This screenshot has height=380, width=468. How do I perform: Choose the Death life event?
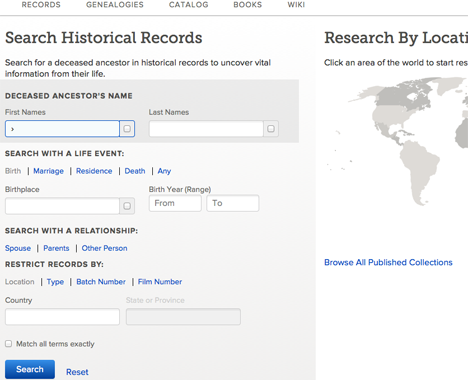tap(135, 171)
